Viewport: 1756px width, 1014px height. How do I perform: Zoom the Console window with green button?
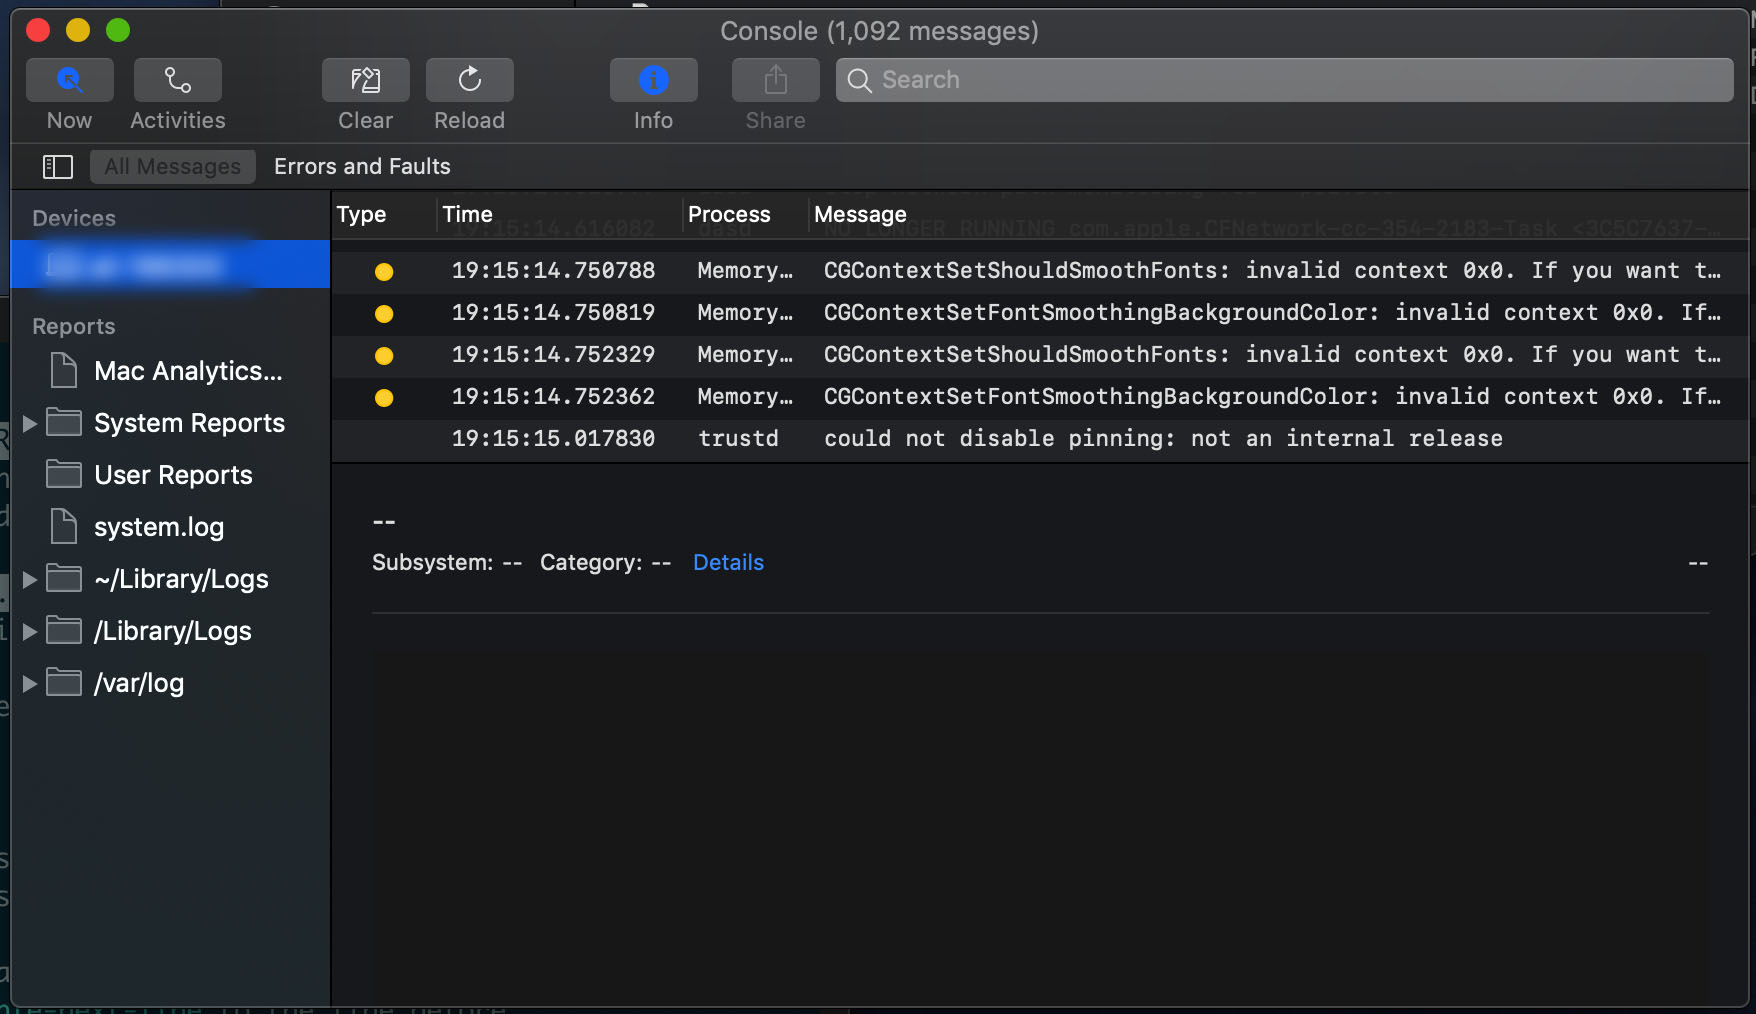[x=118, y=30]
